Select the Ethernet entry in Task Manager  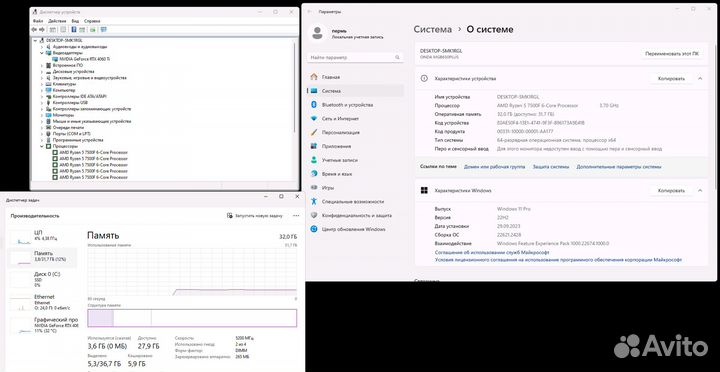pyautogui.click(x=43, y=302)
